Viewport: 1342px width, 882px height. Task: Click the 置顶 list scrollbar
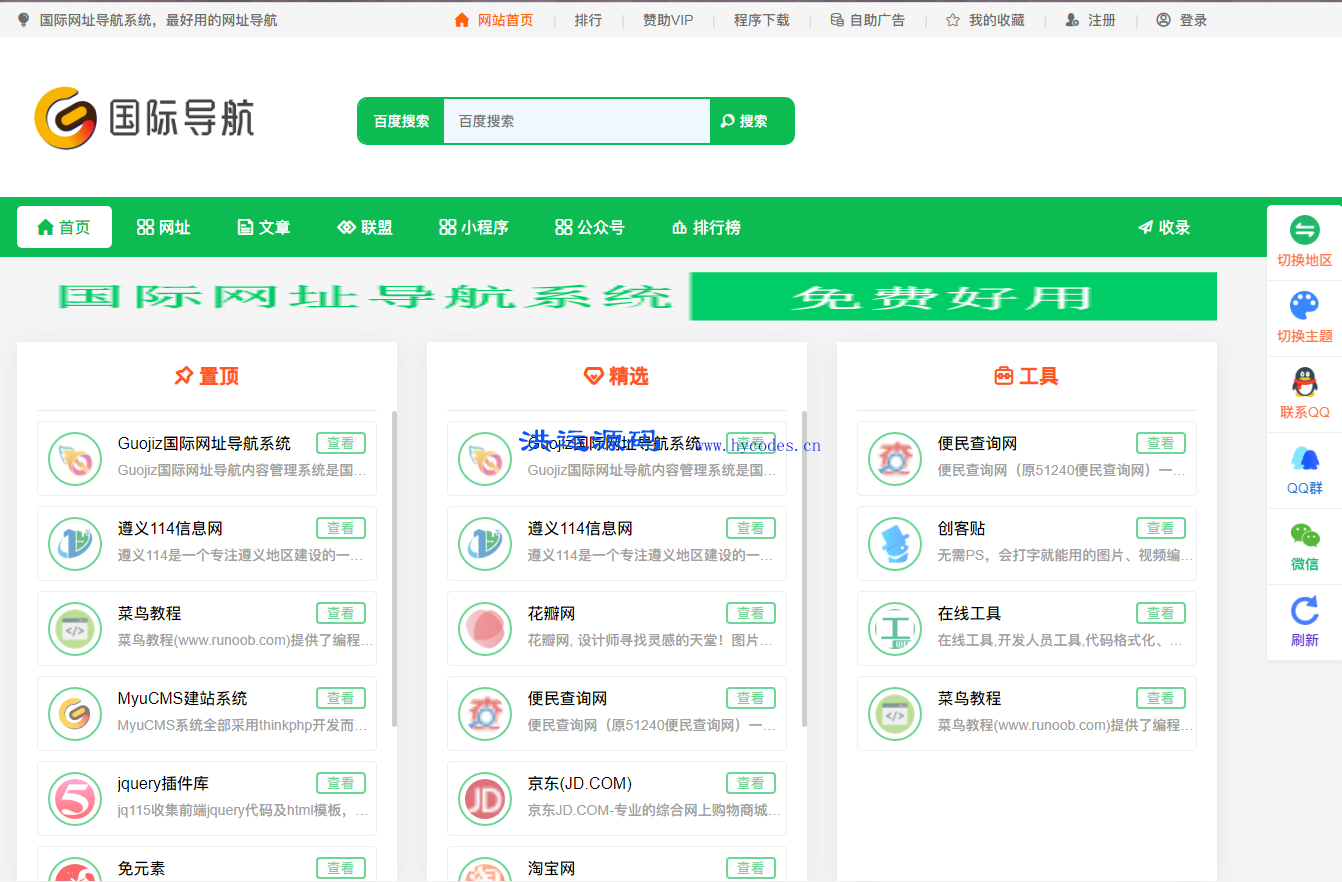point(394,568)
